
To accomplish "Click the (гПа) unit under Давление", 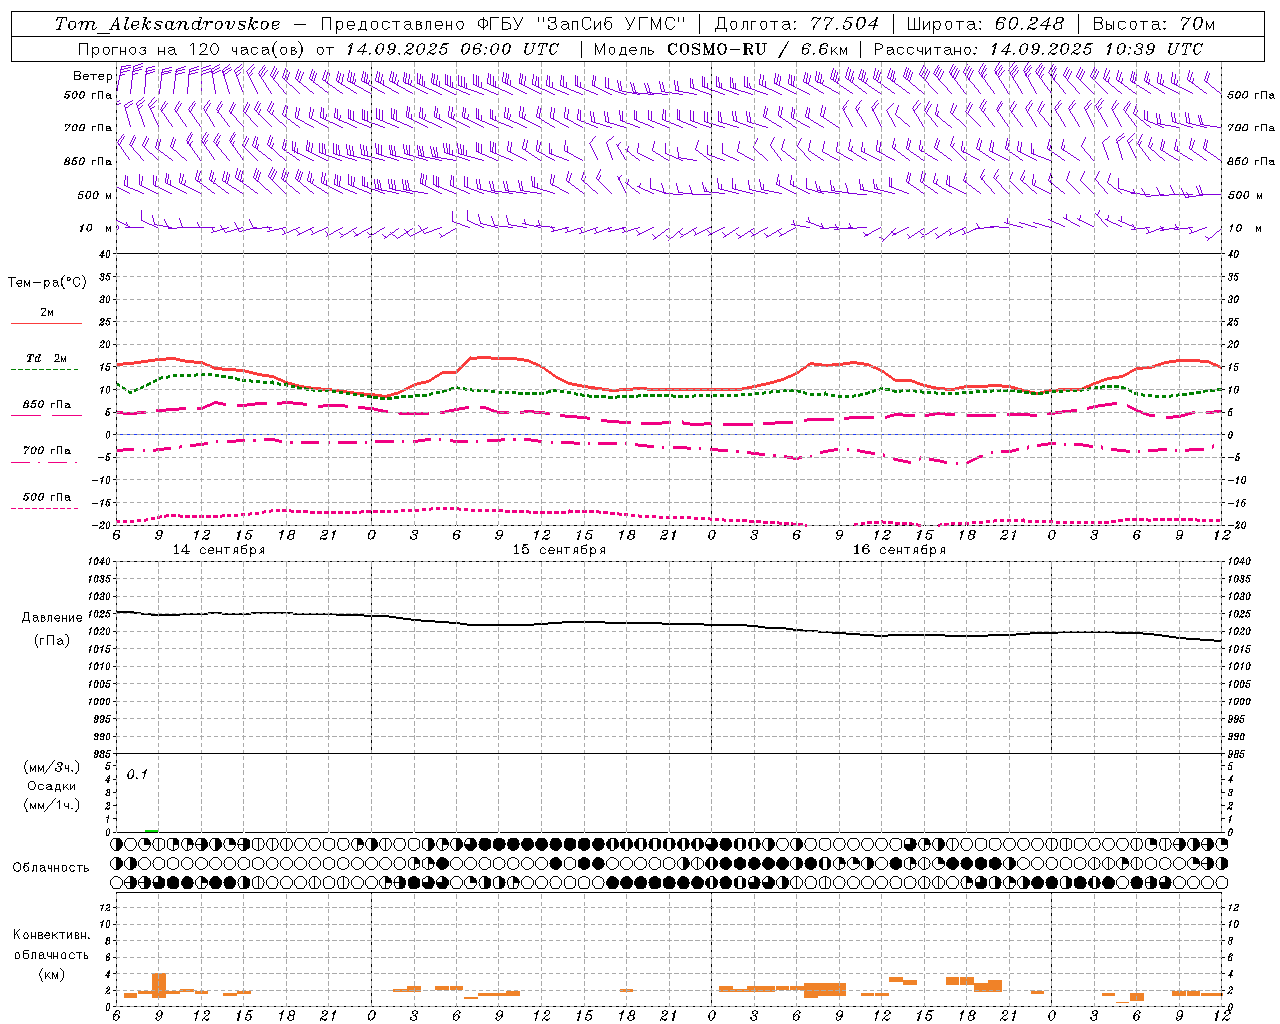I will [52, 640].
